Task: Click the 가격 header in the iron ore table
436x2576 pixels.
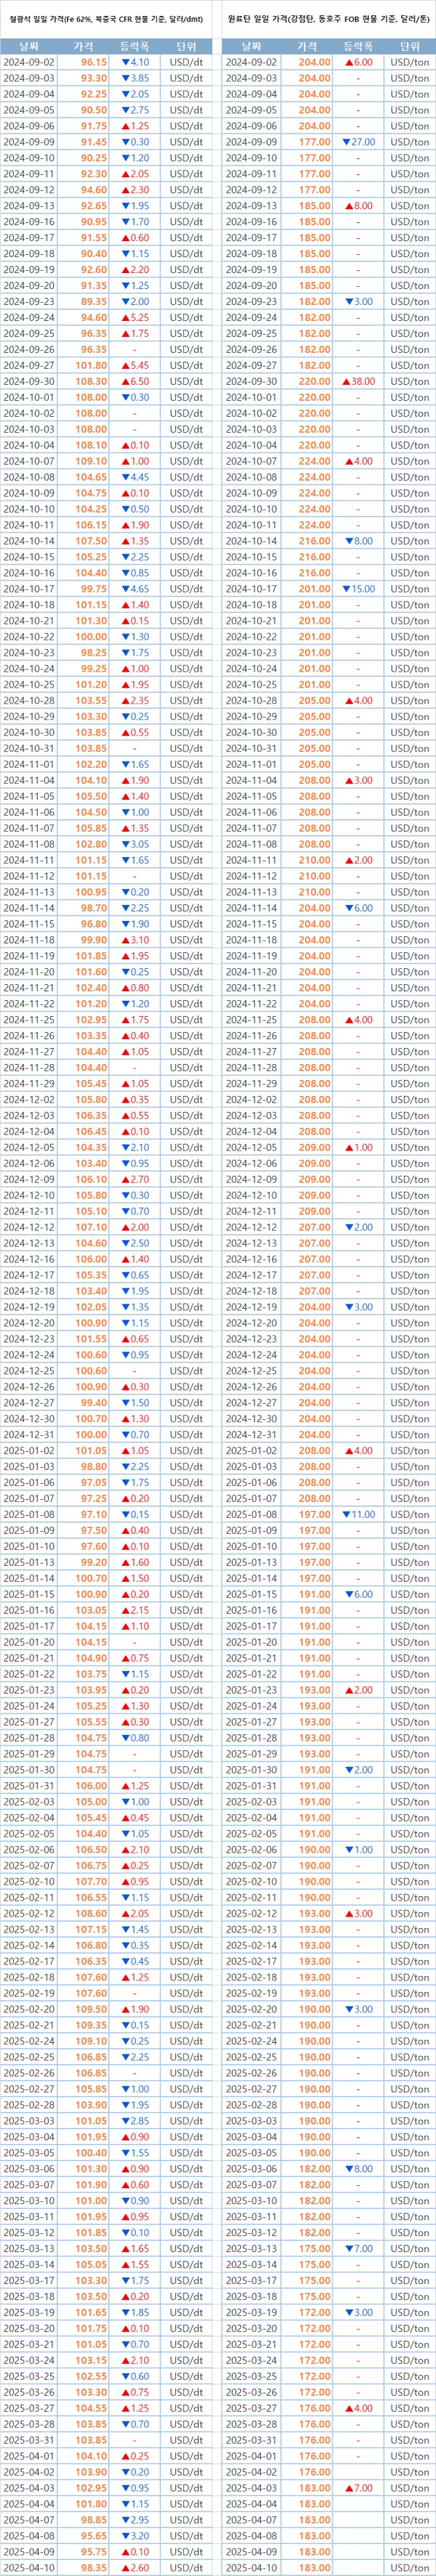Action: [84, 46]
